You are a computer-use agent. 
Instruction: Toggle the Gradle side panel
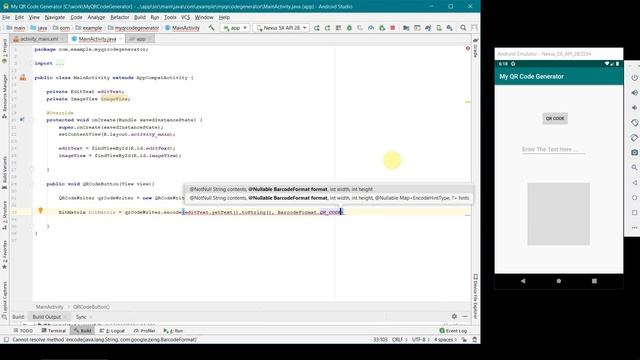[x=476, y=48]
